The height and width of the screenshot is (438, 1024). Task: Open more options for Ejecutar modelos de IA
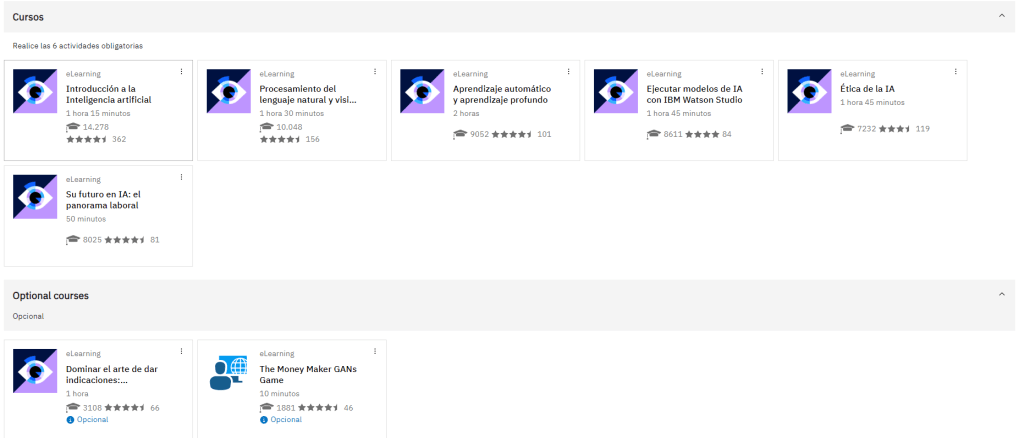pyautogui.click(x=762, y=71)
